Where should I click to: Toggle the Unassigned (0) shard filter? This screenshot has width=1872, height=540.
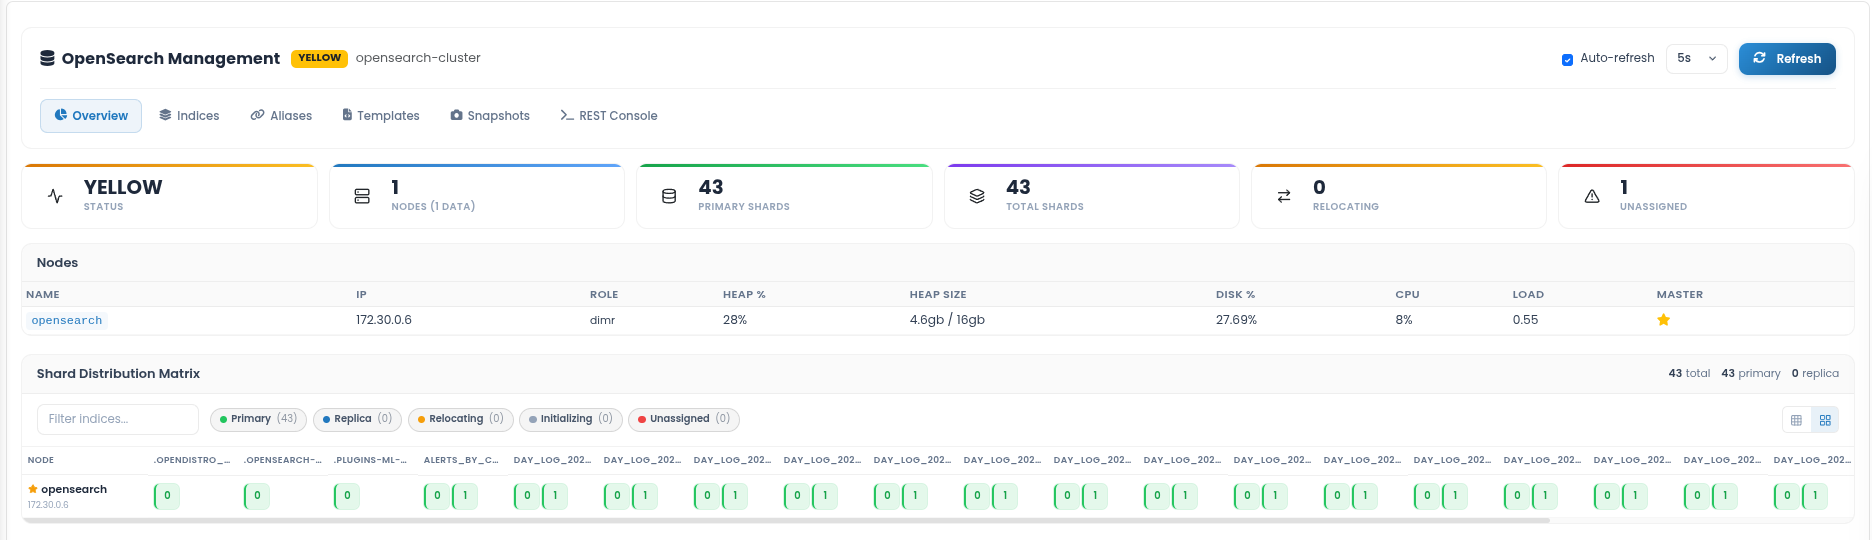coord(684,419)
